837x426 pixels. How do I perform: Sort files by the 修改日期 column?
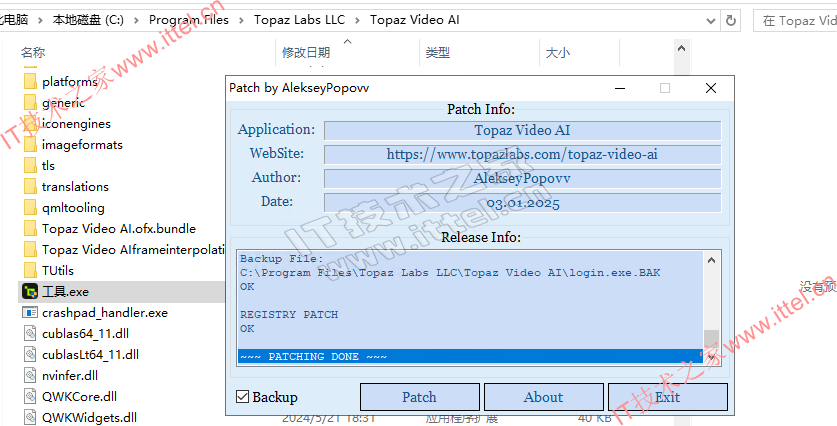[306, 52]
